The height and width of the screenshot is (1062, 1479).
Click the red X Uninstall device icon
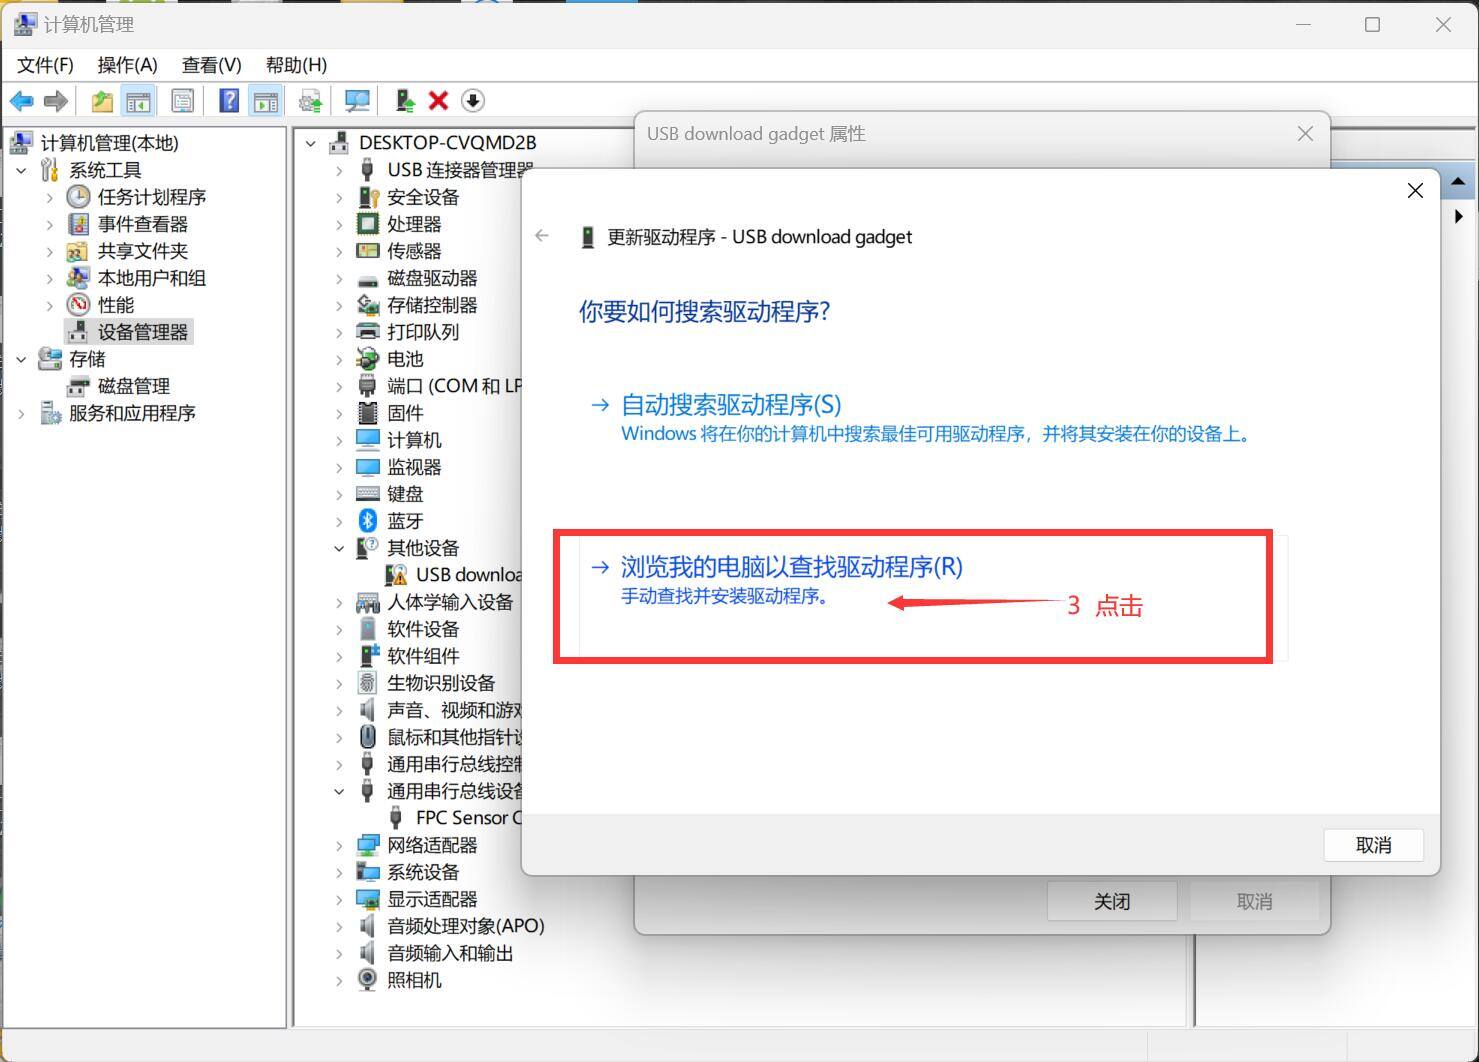pos(438,101)
